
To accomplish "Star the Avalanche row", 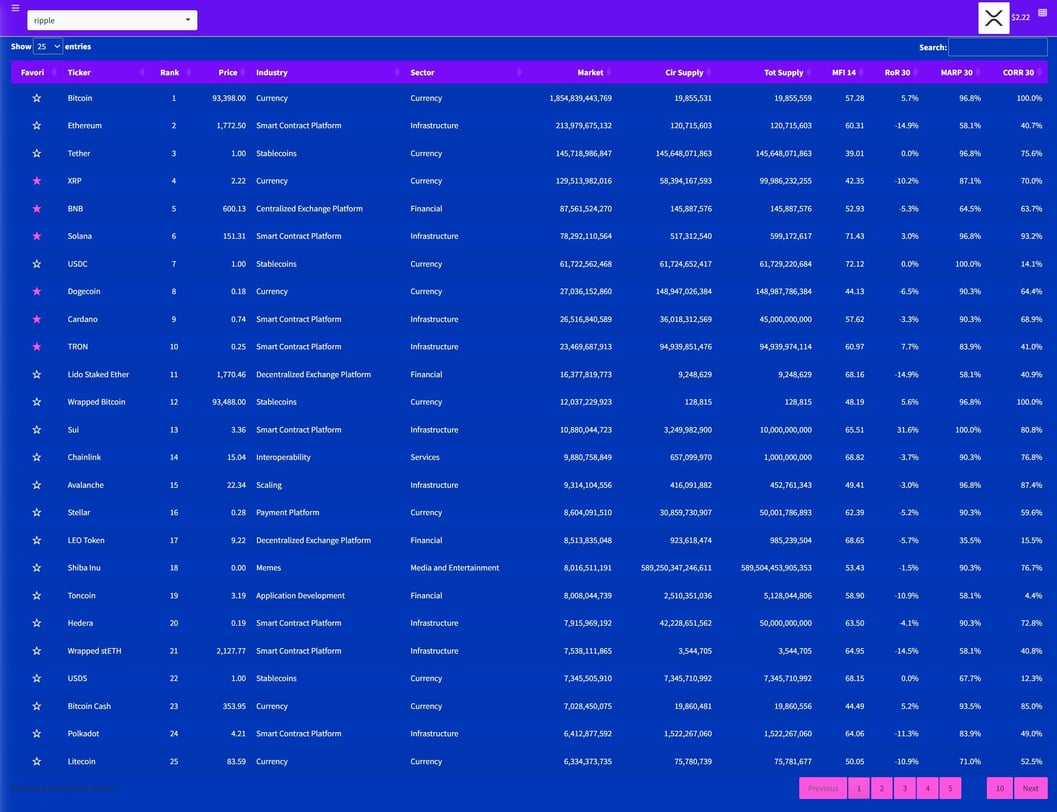I will point(36,485).
